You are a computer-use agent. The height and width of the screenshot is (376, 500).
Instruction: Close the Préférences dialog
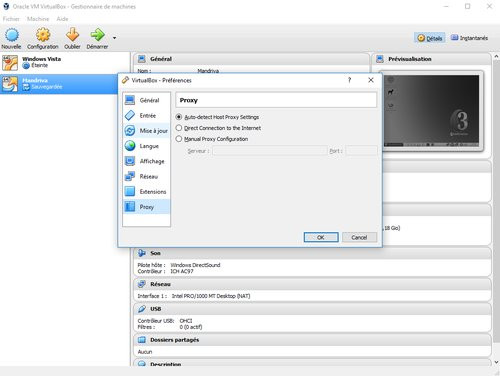tap(371, 80)
